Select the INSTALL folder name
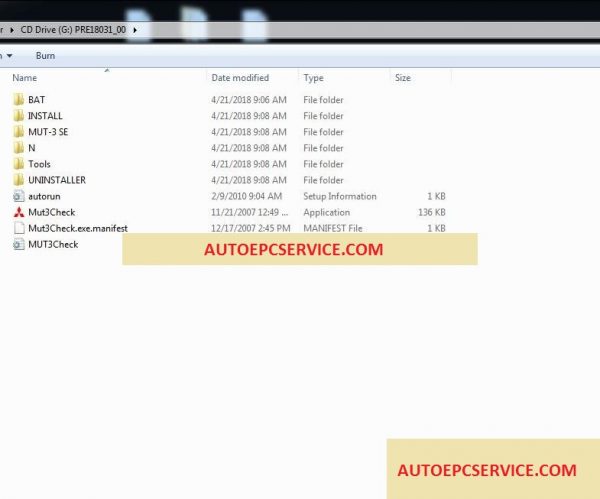The image size is (600, 499). click(45, 116)
